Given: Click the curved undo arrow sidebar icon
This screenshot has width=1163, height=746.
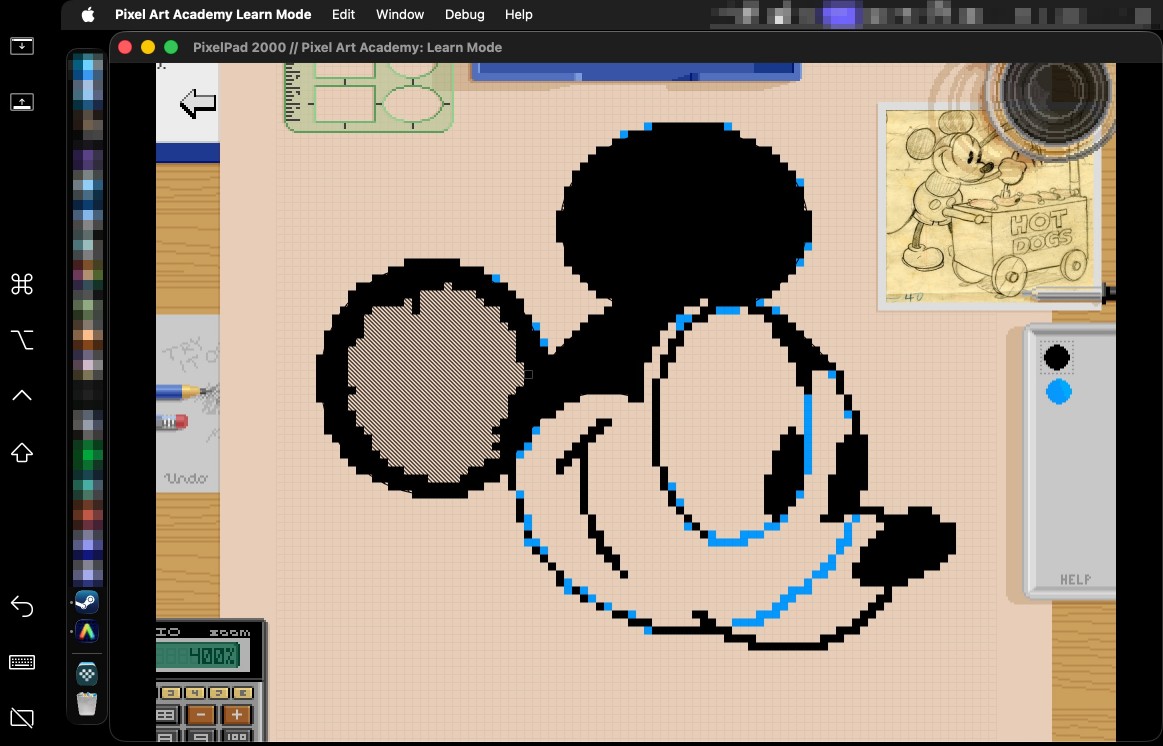Looking at the screenshot, I should [x=22, y=607].
